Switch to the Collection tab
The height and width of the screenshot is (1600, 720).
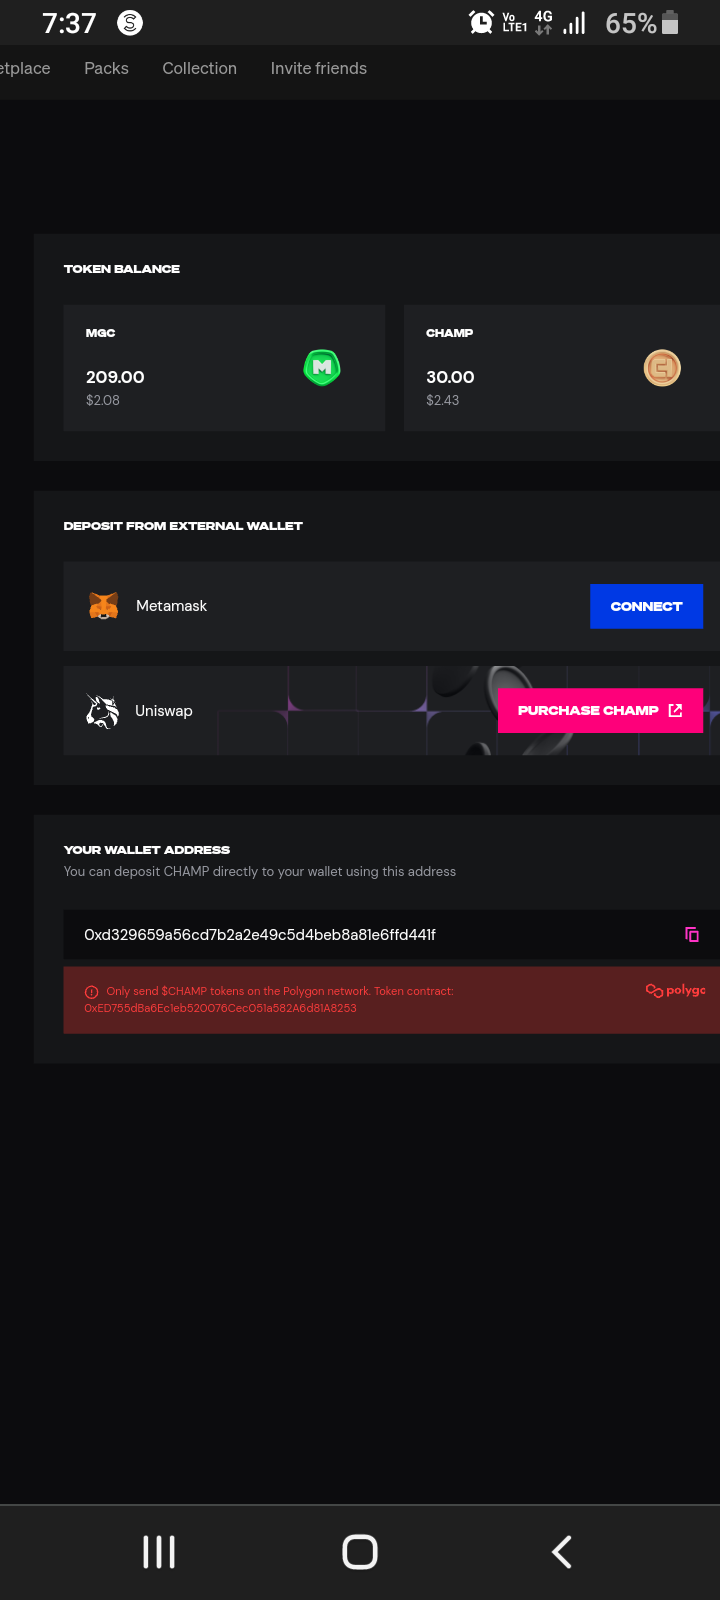tap(200, 68)
